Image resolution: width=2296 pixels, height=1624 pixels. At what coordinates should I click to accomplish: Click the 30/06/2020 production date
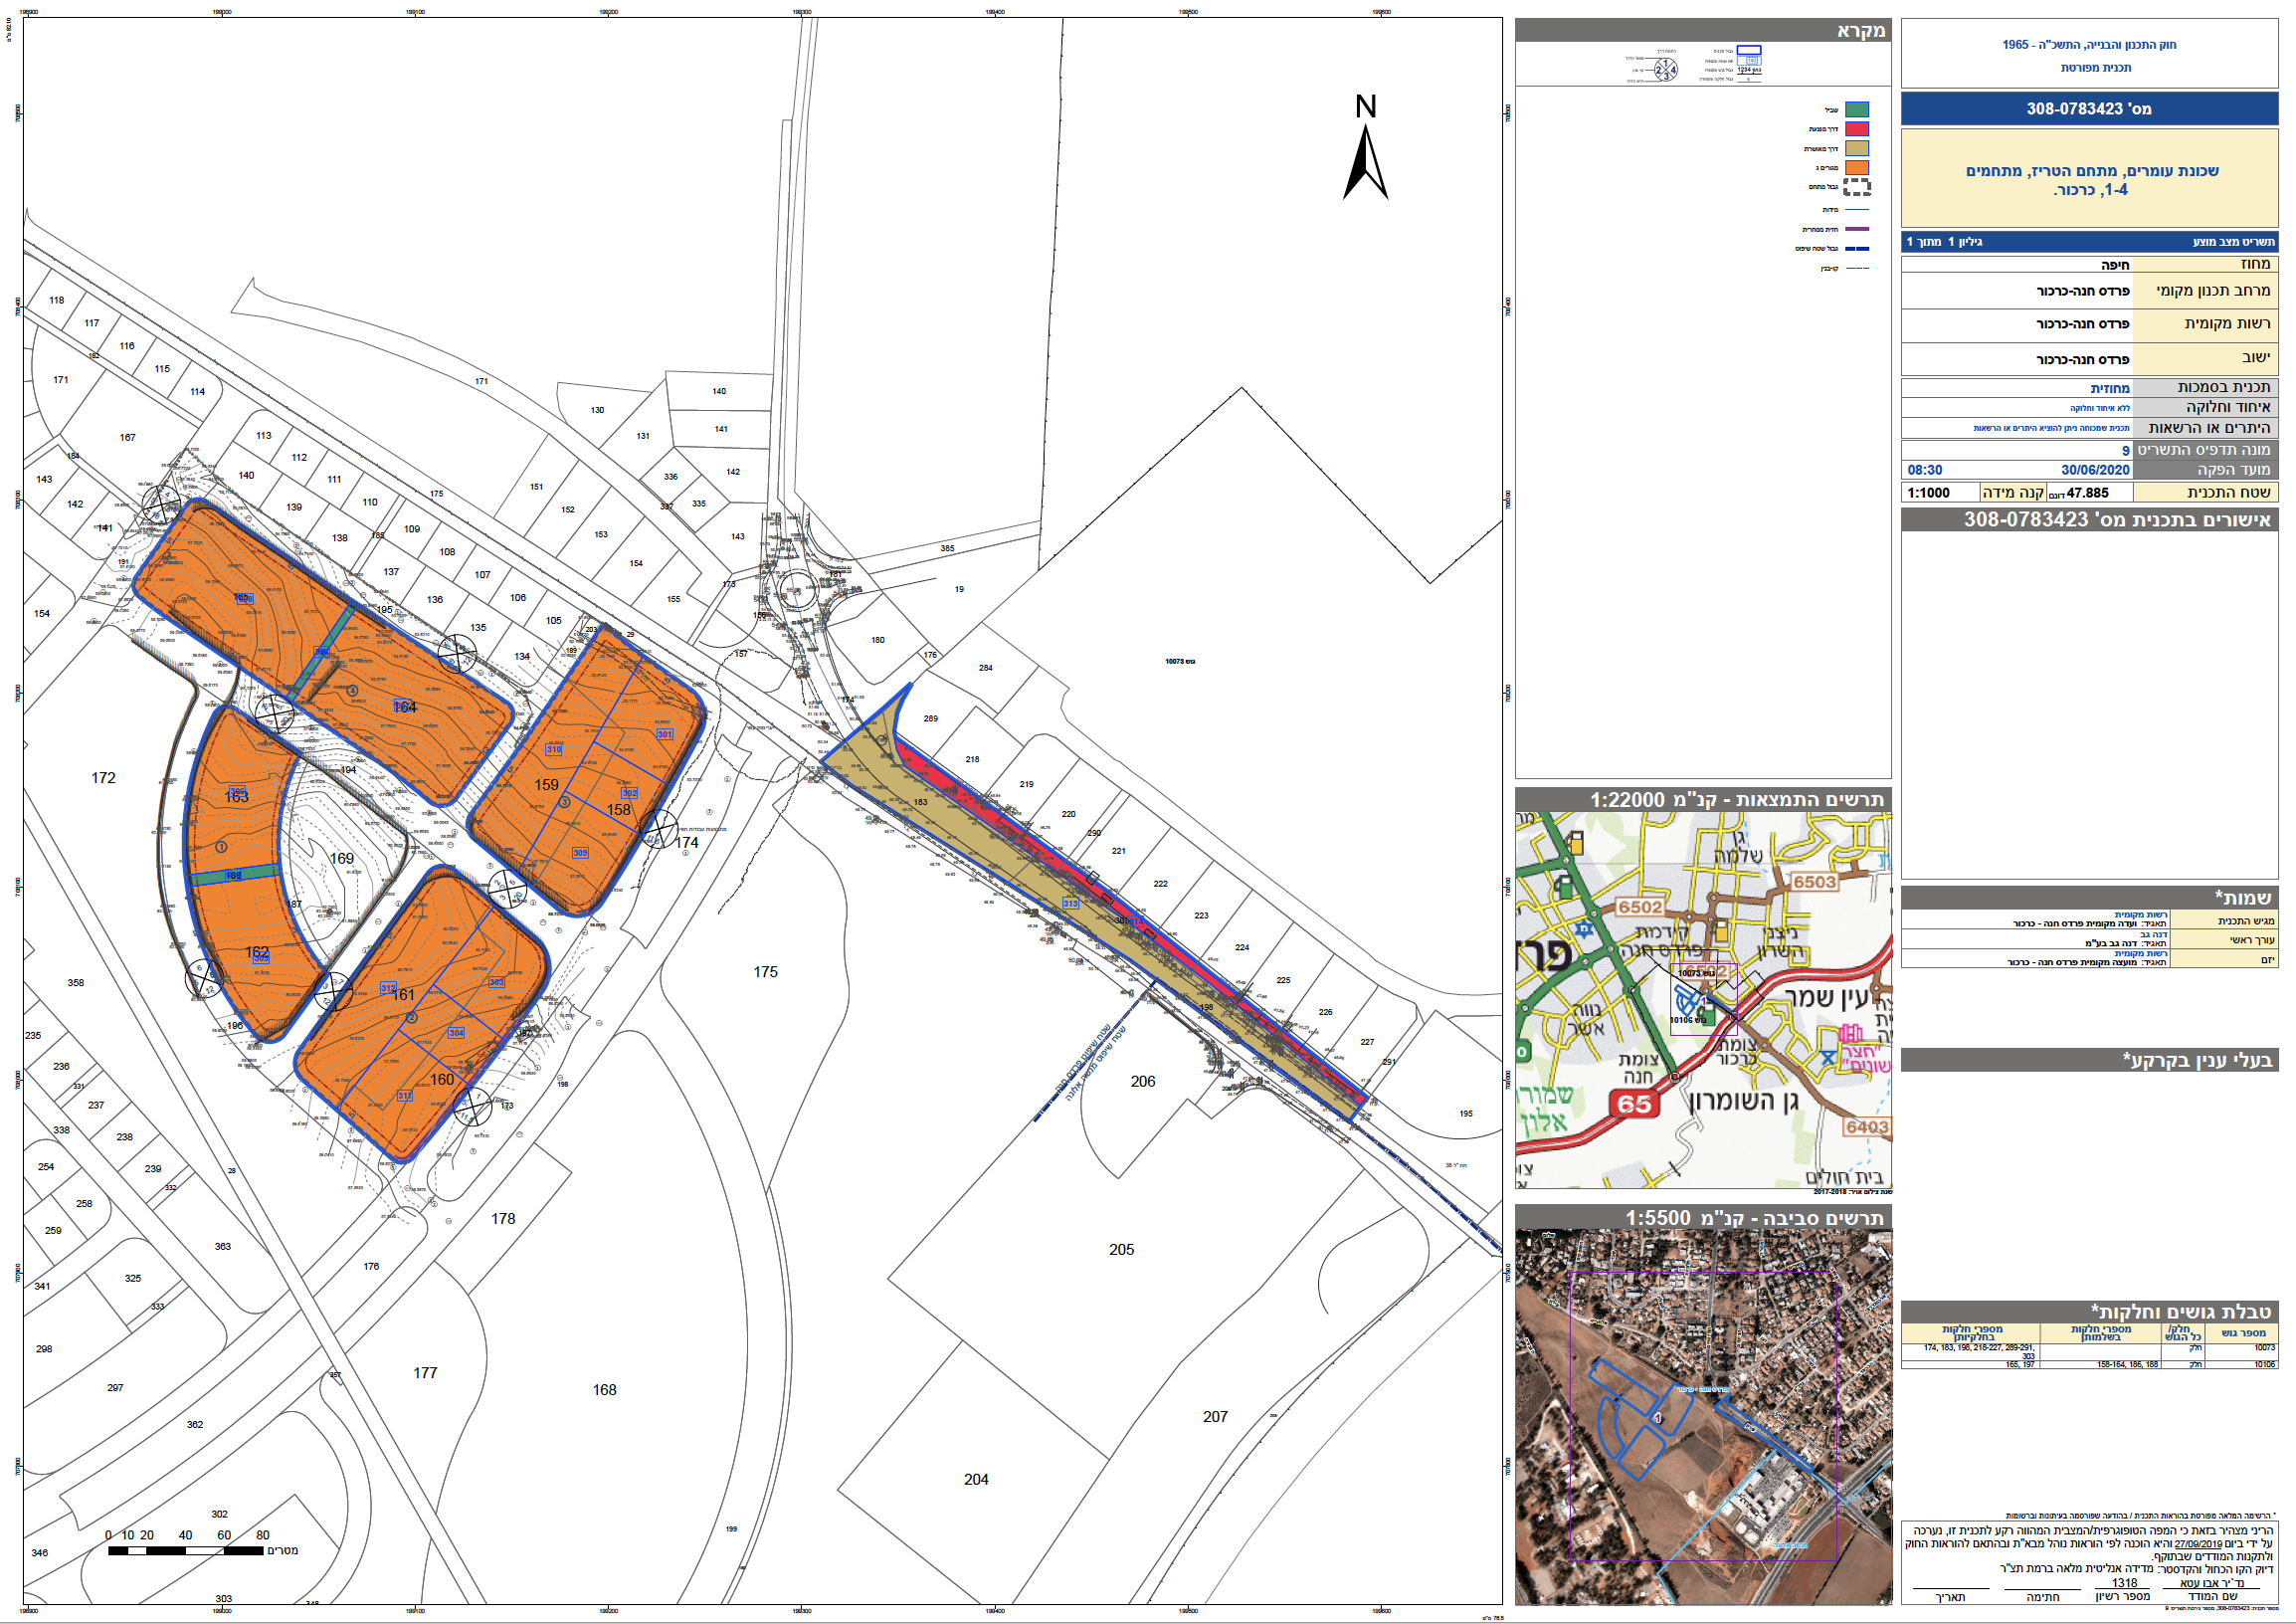point(2095,470)
